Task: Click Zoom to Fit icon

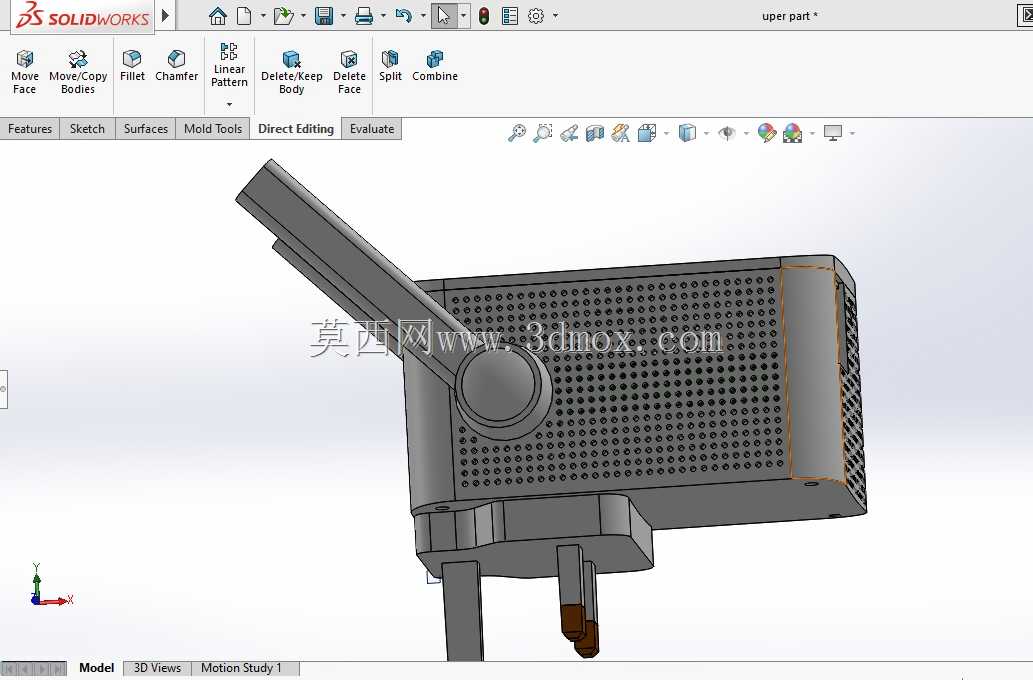Action: 516,133
